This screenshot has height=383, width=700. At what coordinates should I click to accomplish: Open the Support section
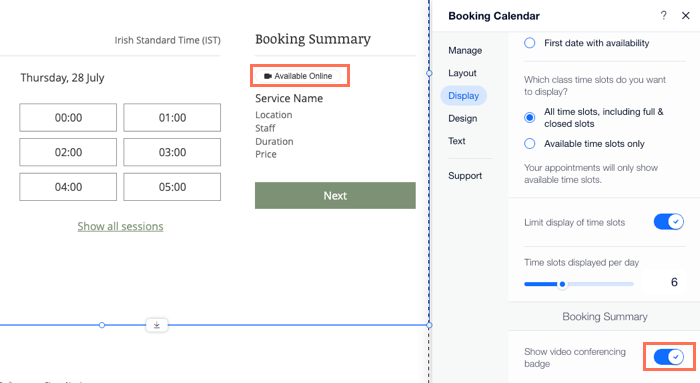(465, 176)
